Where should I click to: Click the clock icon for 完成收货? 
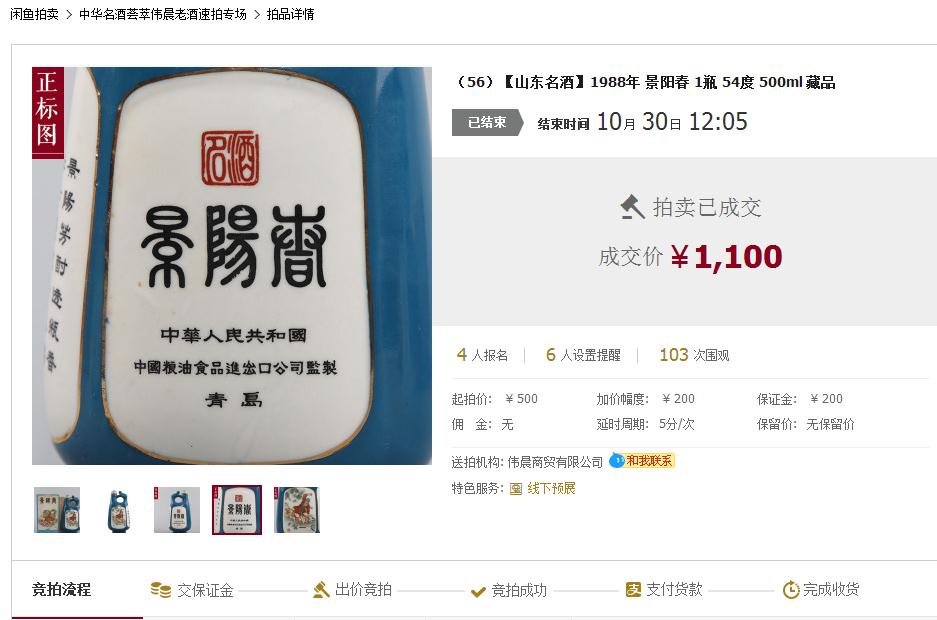pos(791,590)
